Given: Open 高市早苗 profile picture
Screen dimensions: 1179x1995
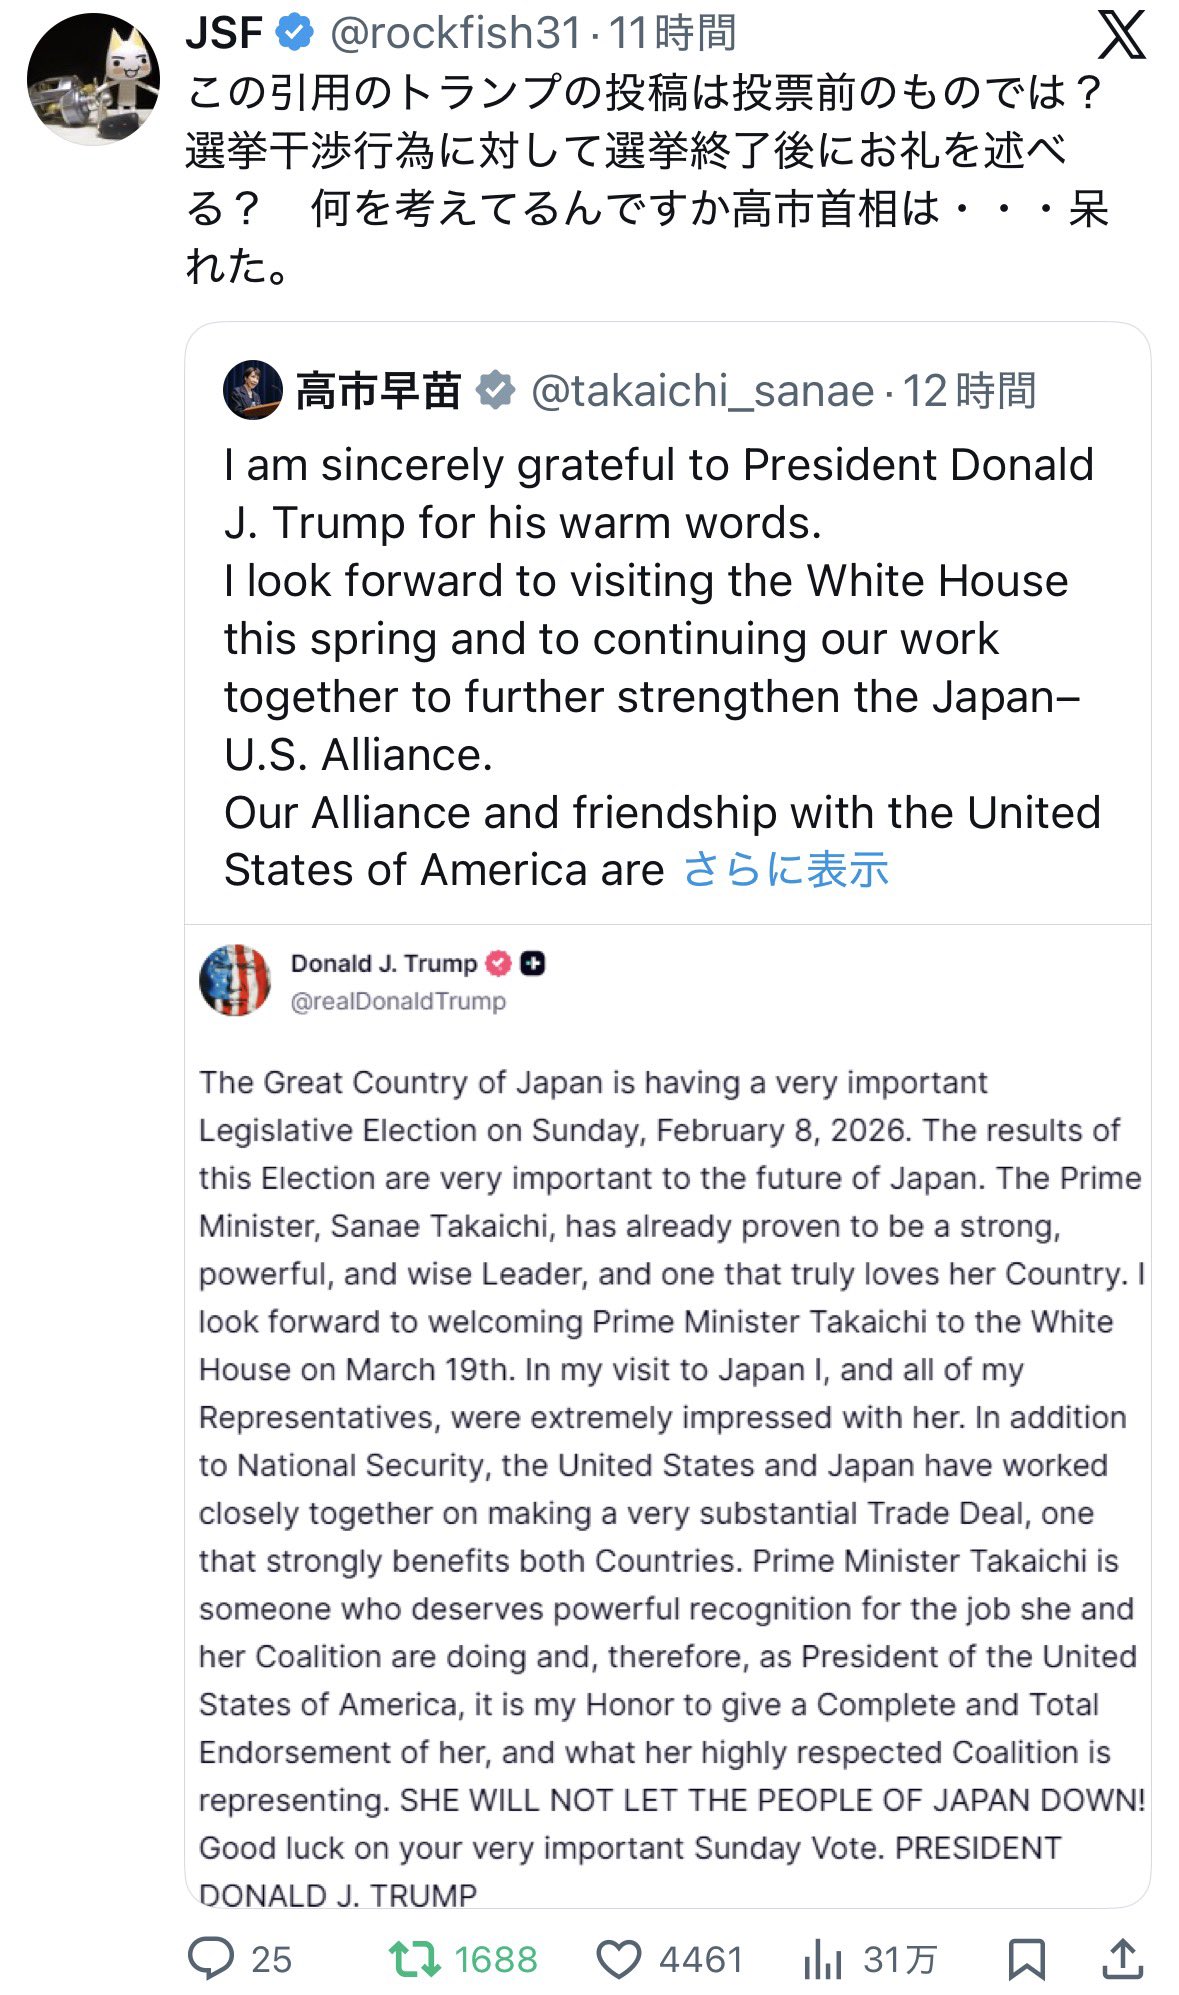Looking at the screenshot, I should (252, 390).
